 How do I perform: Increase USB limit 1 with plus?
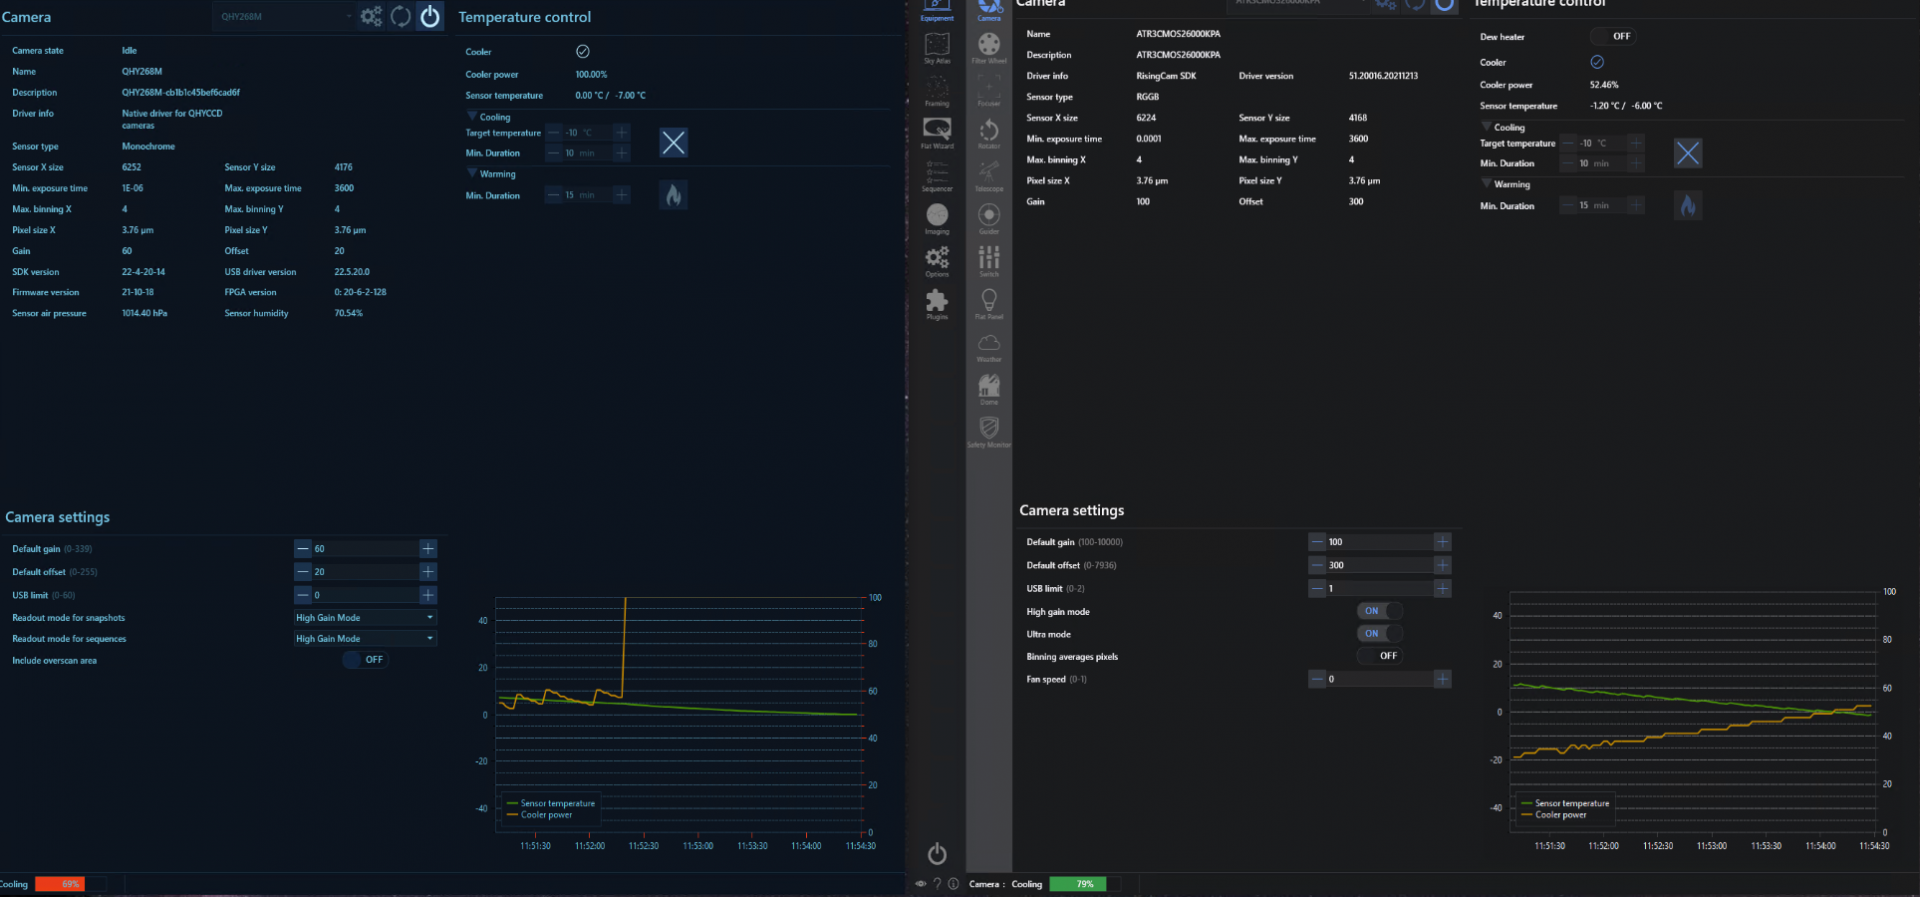tap(1442, 588)
